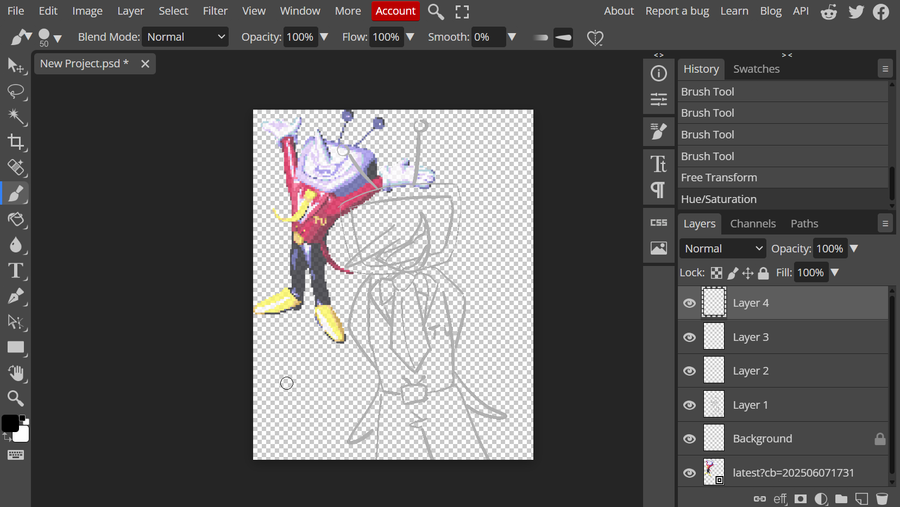Toggle fullscreen mode icon
This screenshot has height=507, width=900.
(462, 11)
